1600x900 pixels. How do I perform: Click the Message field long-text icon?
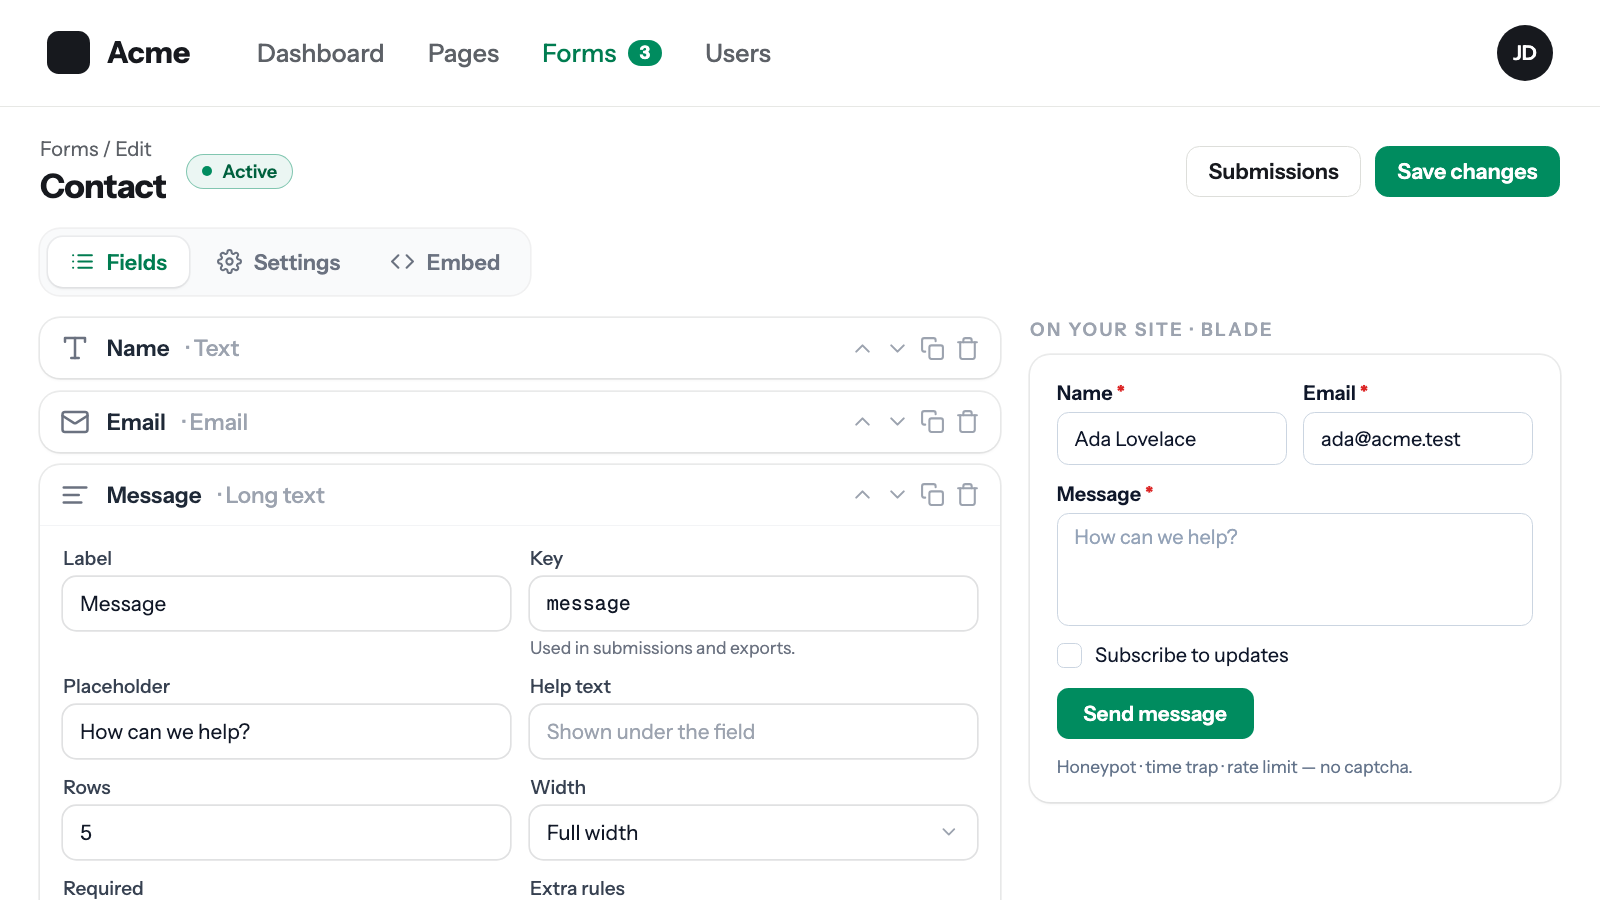(x=75, y=495)
